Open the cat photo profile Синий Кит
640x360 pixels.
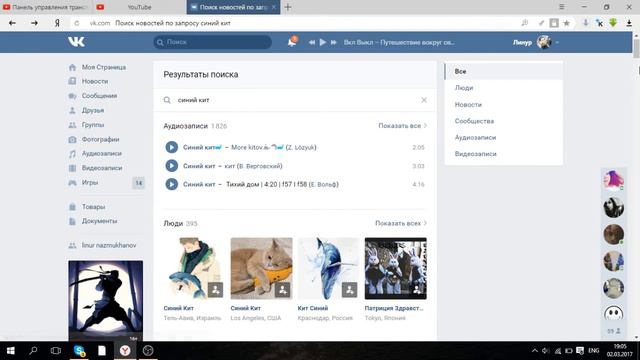pos(261,268)
